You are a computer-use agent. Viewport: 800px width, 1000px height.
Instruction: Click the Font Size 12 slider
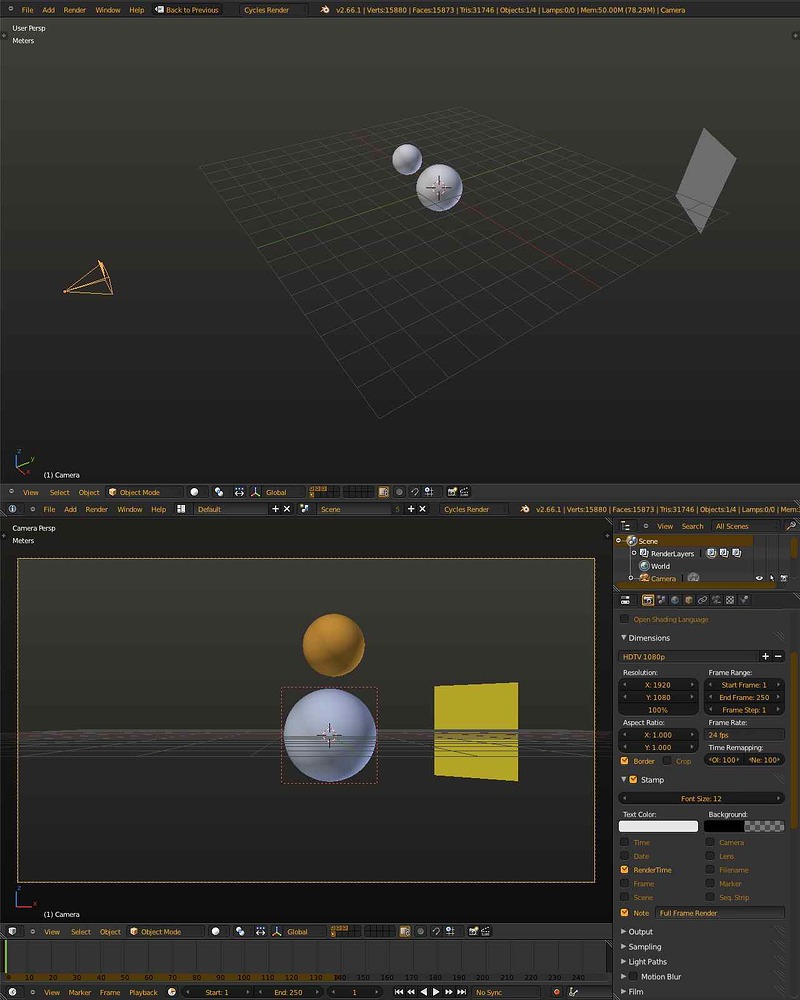(x=701, y=798)
